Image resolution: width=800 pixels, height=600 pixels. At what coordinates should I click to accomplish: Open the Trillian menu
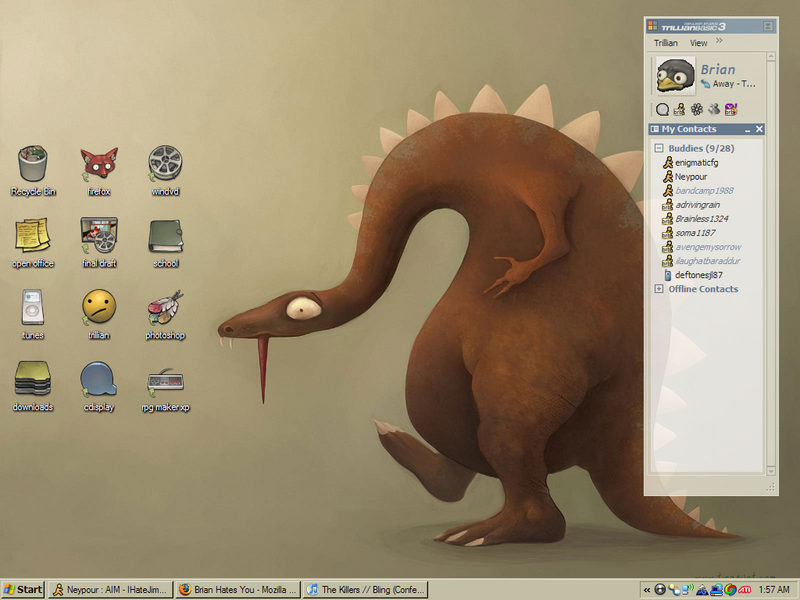click(665, 43)
